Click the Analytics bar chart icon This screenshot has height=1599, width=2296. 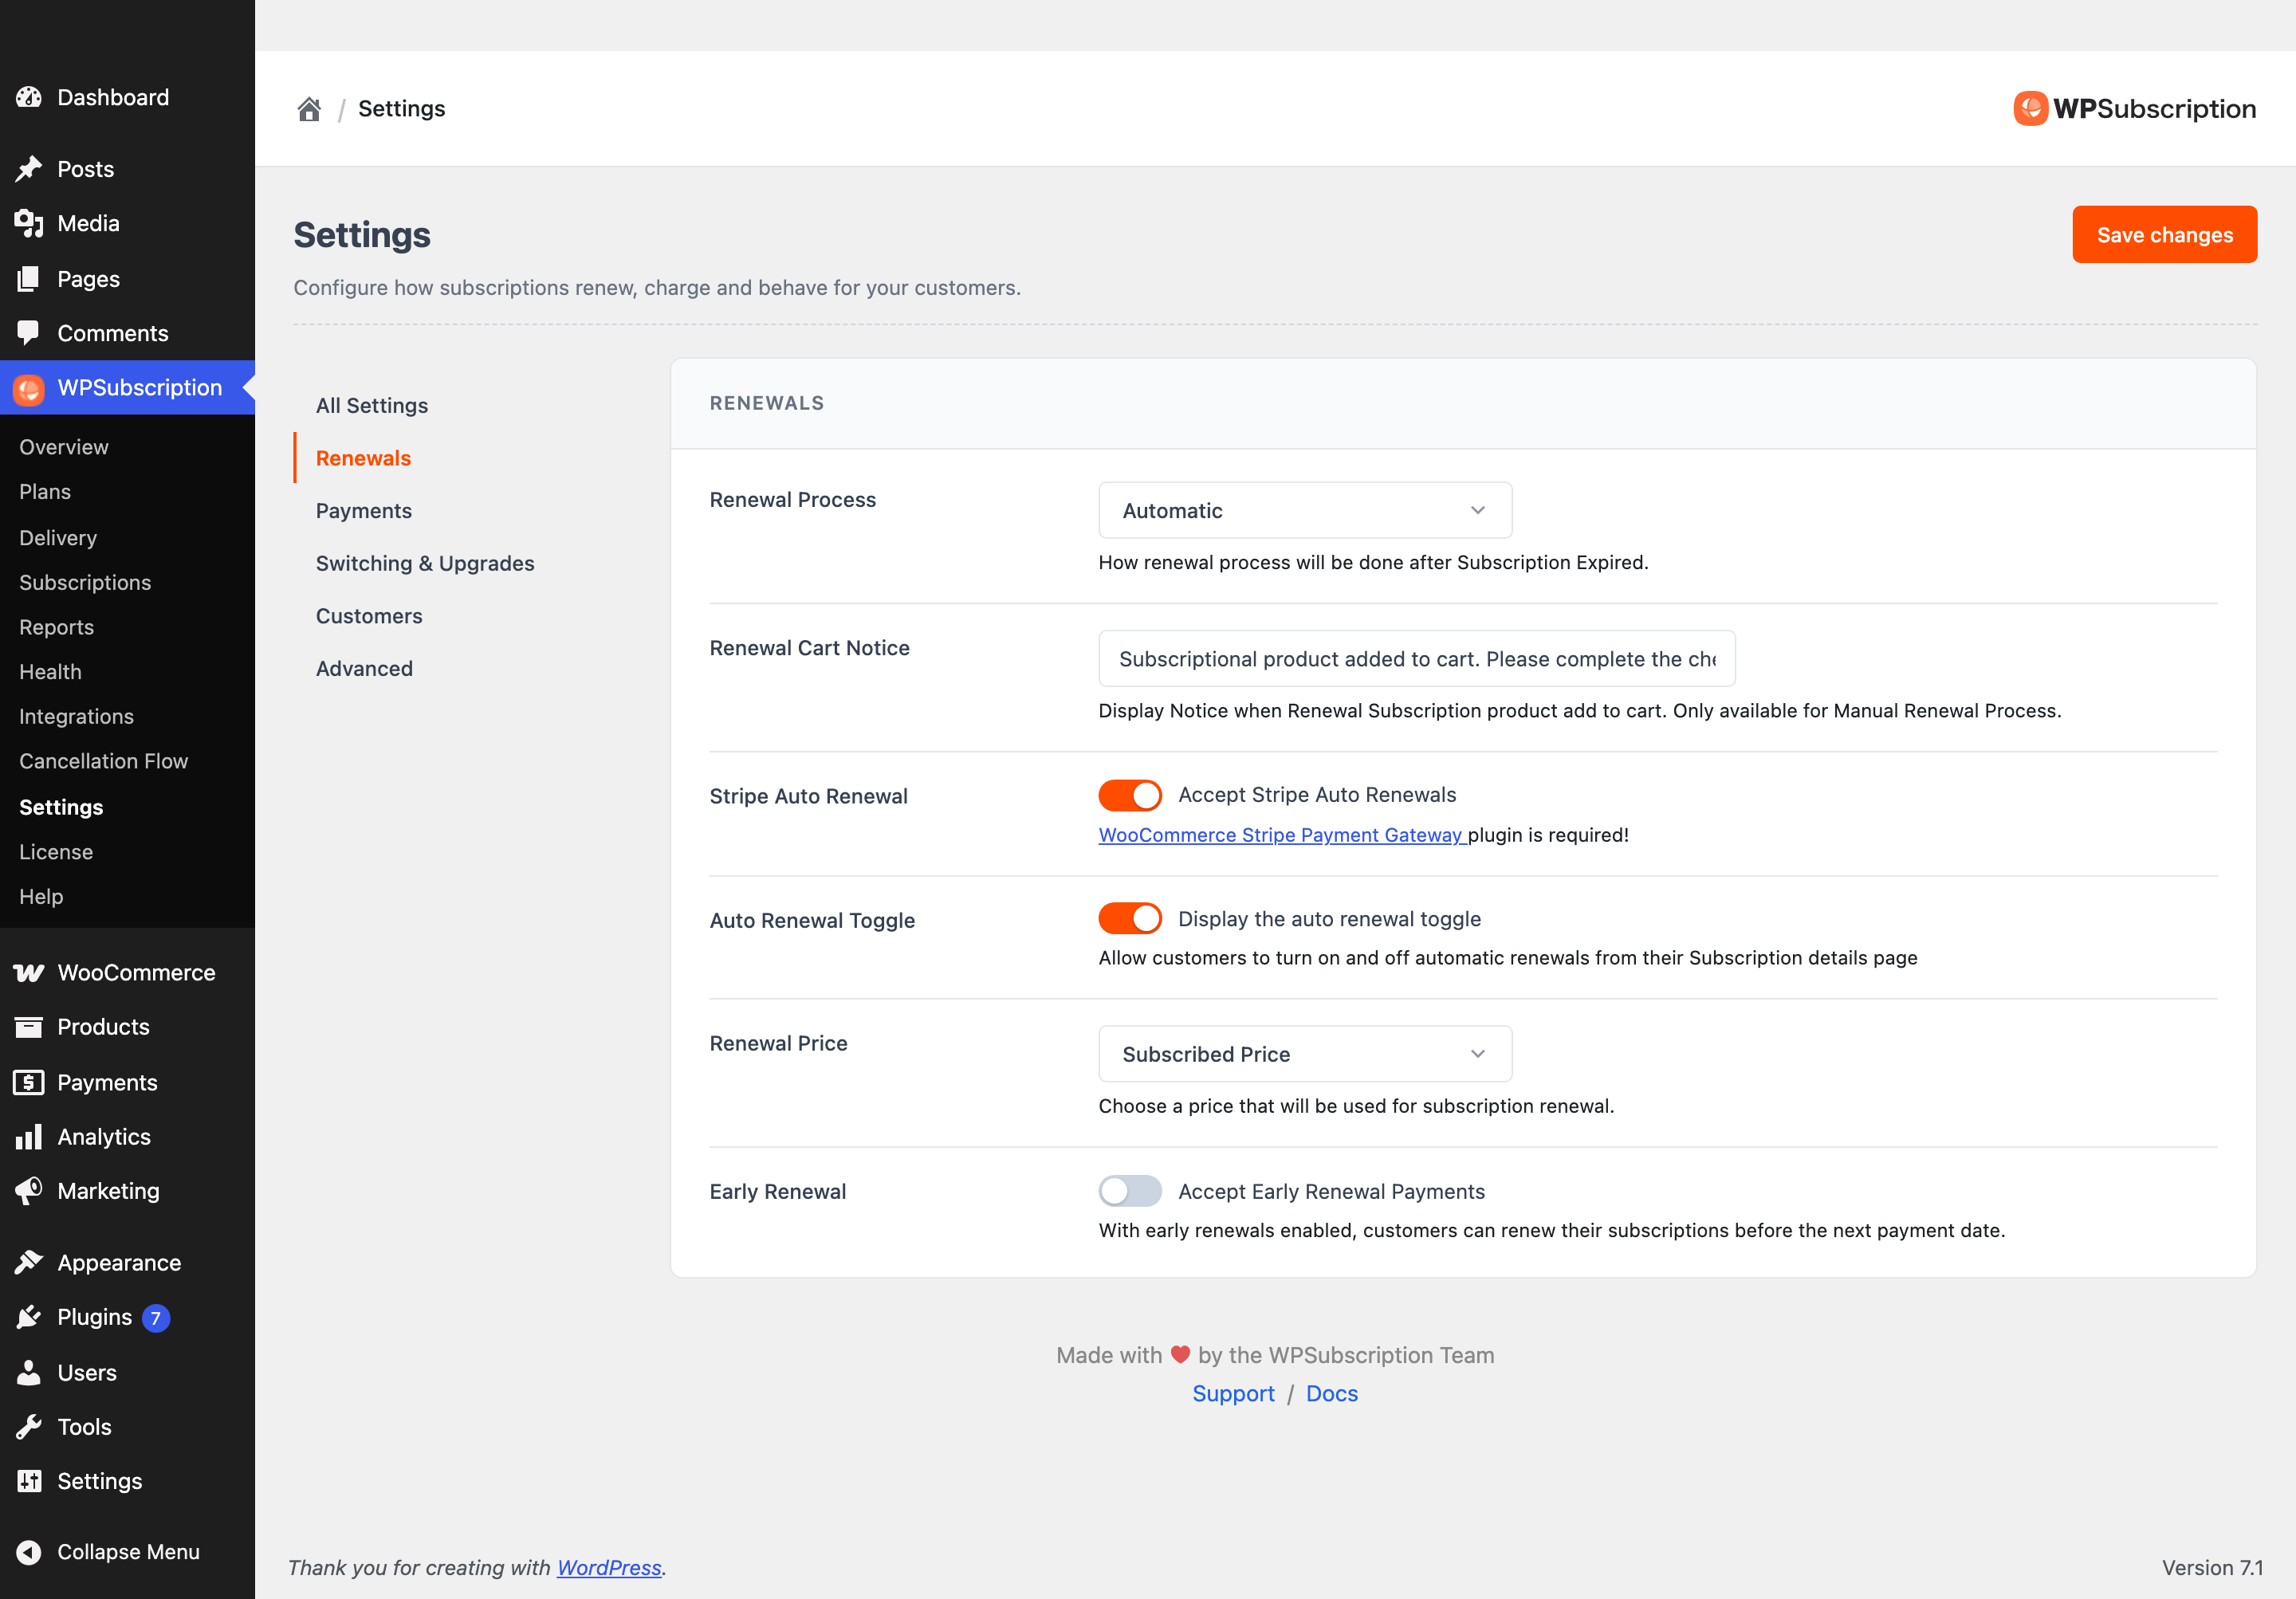pyautogui.click(x=29, y=1137)
